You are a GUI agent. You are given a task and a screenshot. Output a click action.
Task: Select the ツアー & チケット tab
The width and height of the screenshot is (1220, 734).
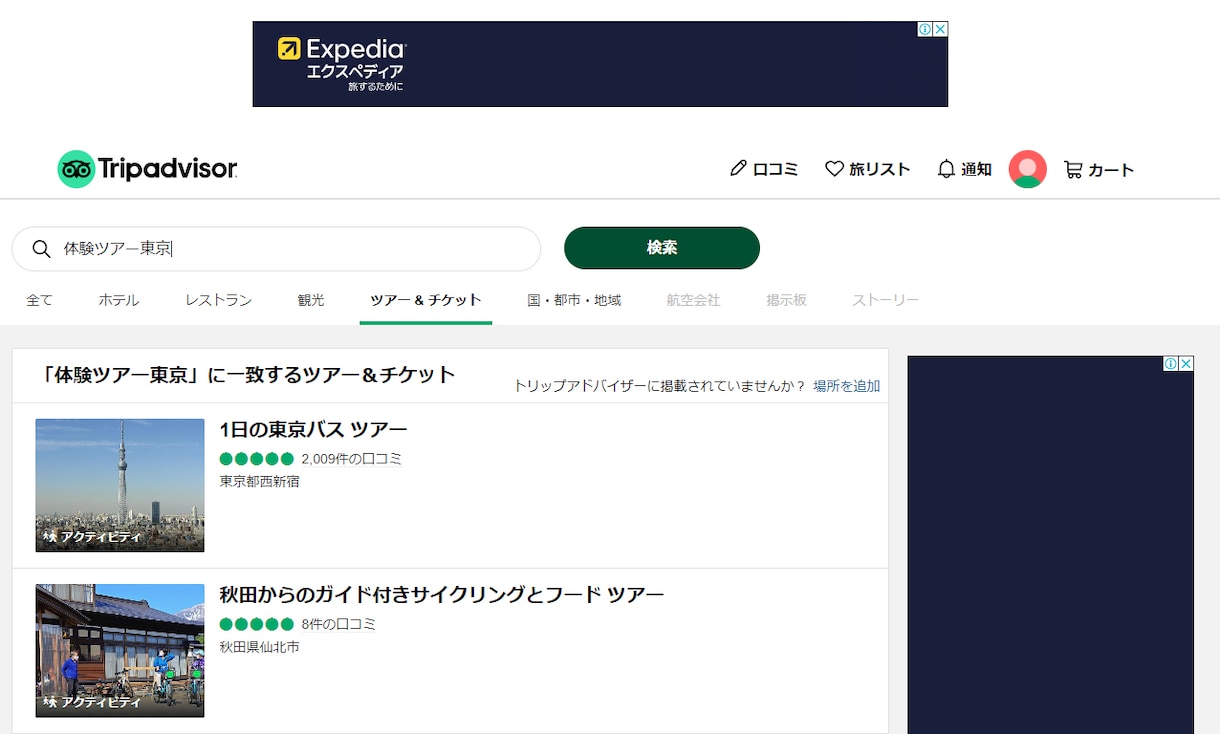point(426,300)
